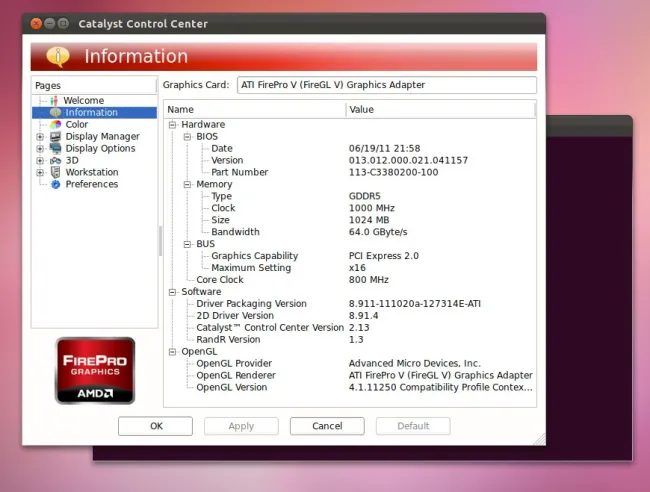Click the Graphics Card text field

386,86
